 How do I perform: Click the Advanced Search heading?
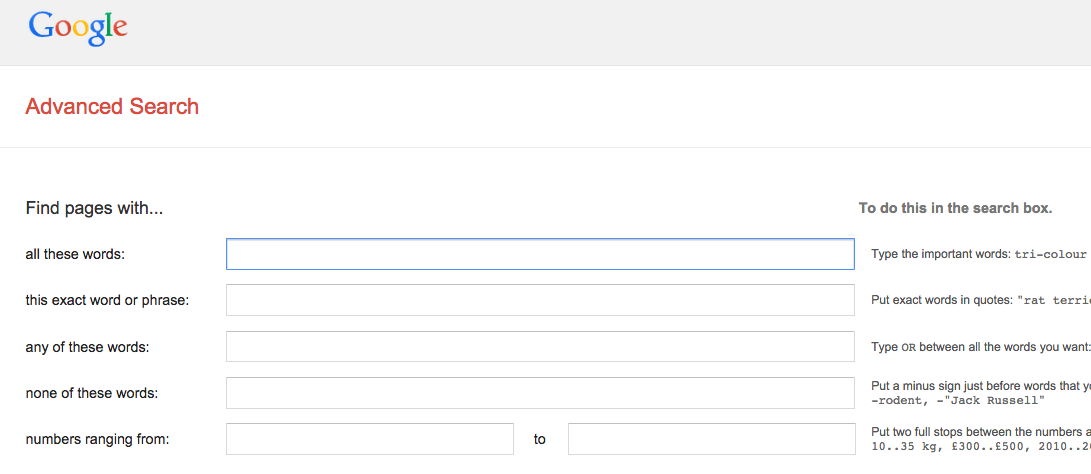(x=112, y=106)
